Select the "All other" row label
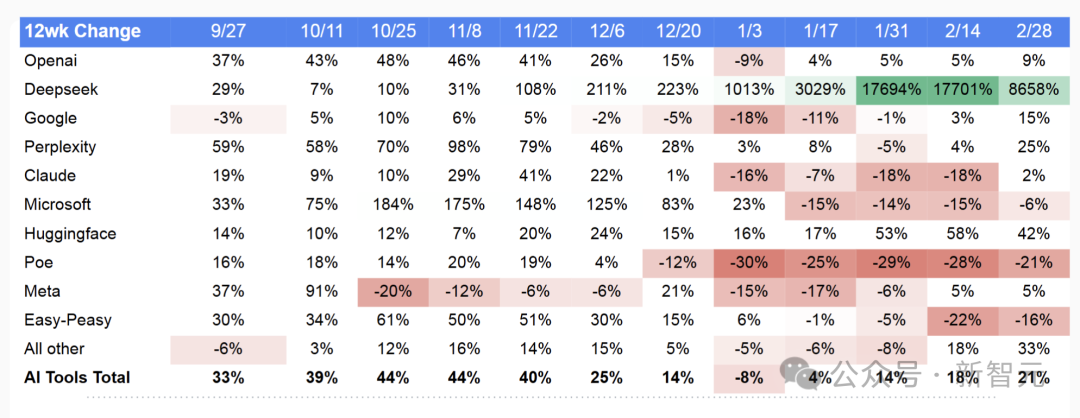This screenshot has height=418, width=1080. [x=55, y=349]
